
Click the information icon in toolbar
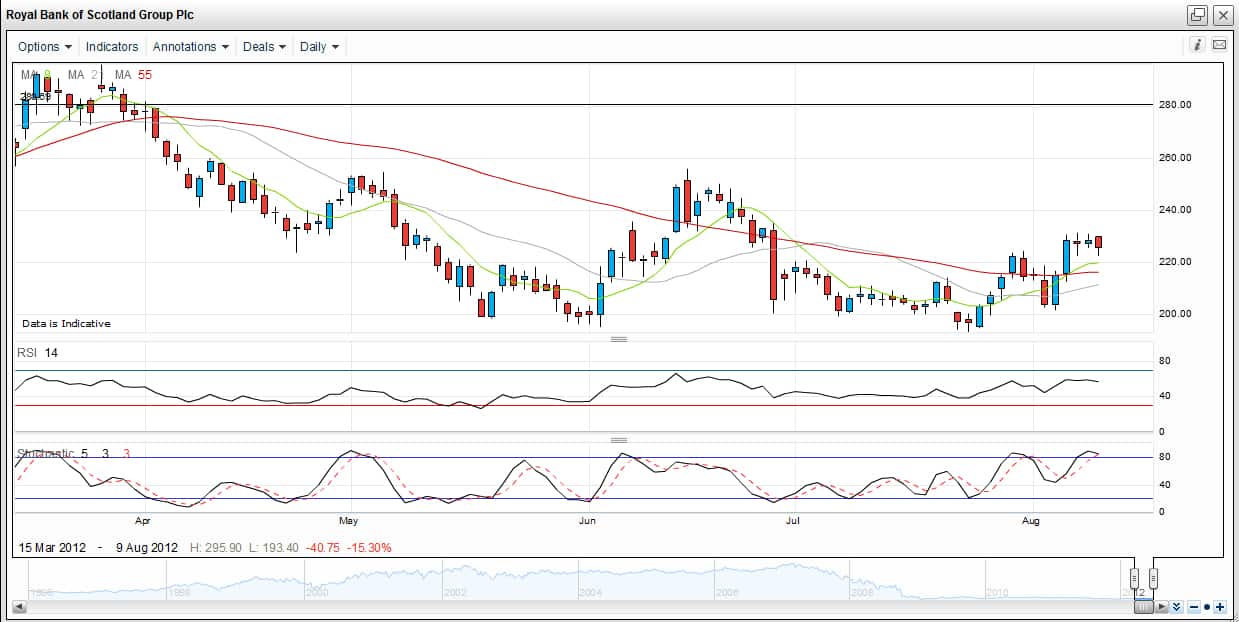pyautogui.click(x=1198, y=45)
